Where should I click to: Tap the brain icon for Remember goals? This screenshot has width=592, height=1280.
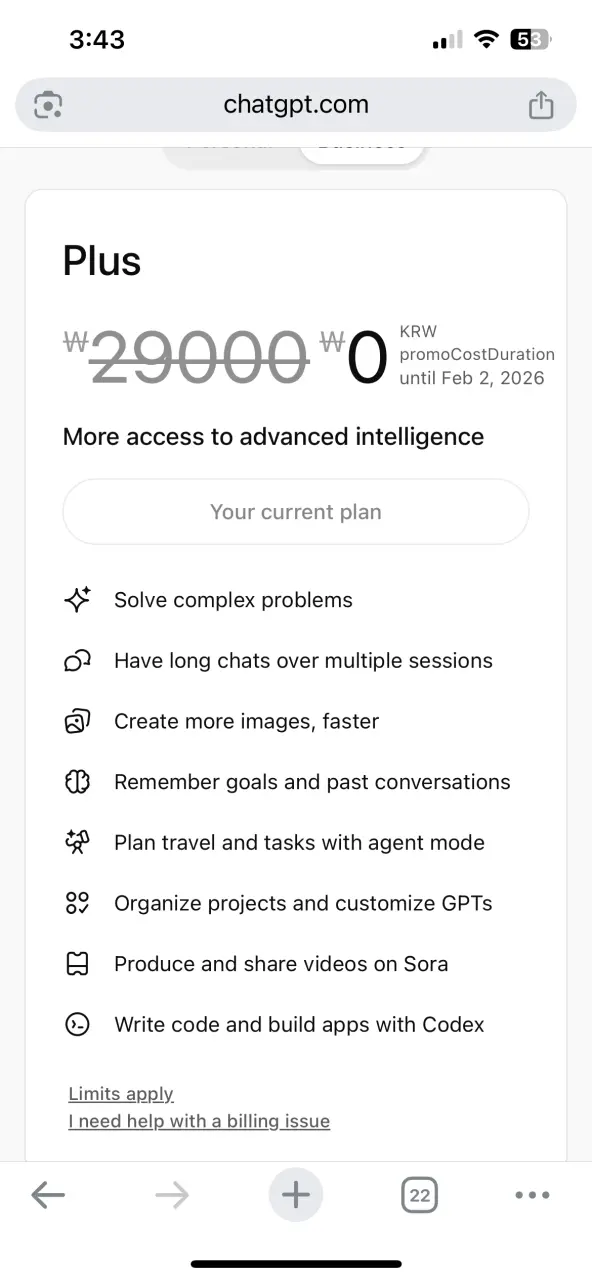coord(77,782)
